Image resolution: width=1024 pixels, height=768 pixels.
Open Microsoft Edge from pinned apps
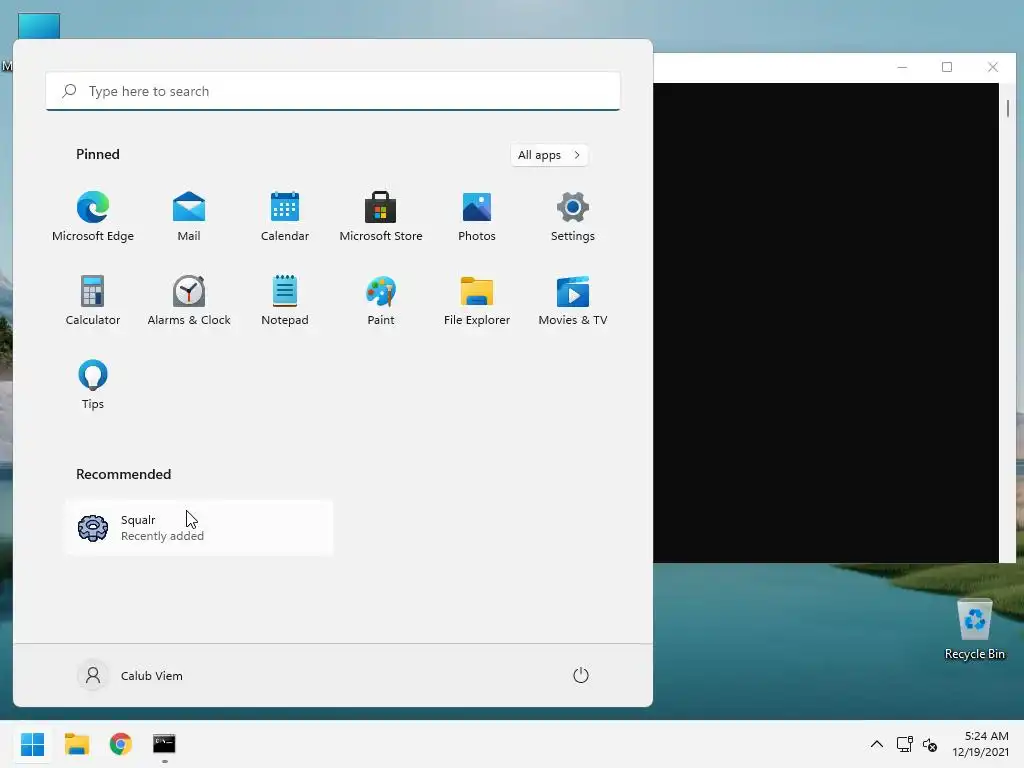click(93, 217)
